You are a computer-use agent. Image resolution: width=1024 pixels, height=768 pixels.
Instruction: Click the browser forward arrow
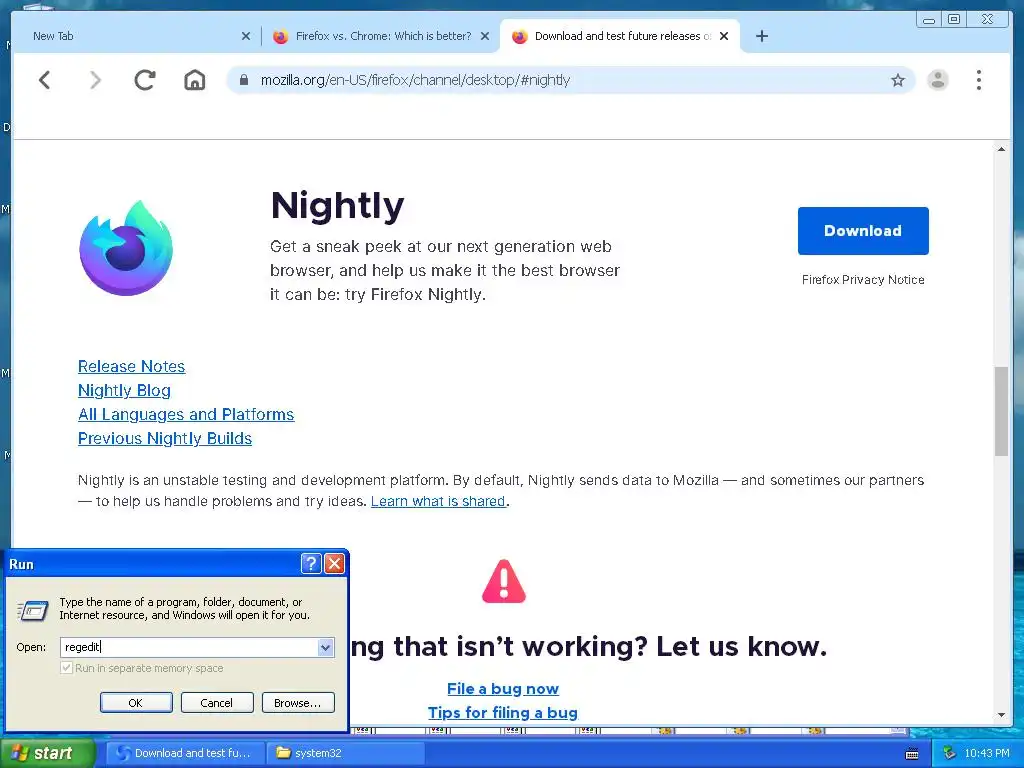coord(95,80)
